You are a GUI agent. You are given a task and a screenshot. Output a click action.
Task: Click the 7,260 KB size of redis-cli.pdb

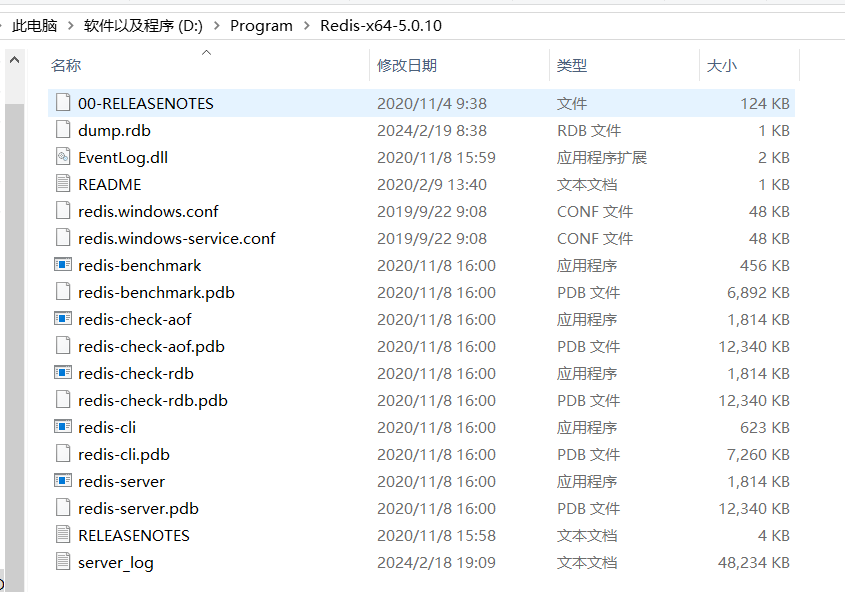point(758,455)
